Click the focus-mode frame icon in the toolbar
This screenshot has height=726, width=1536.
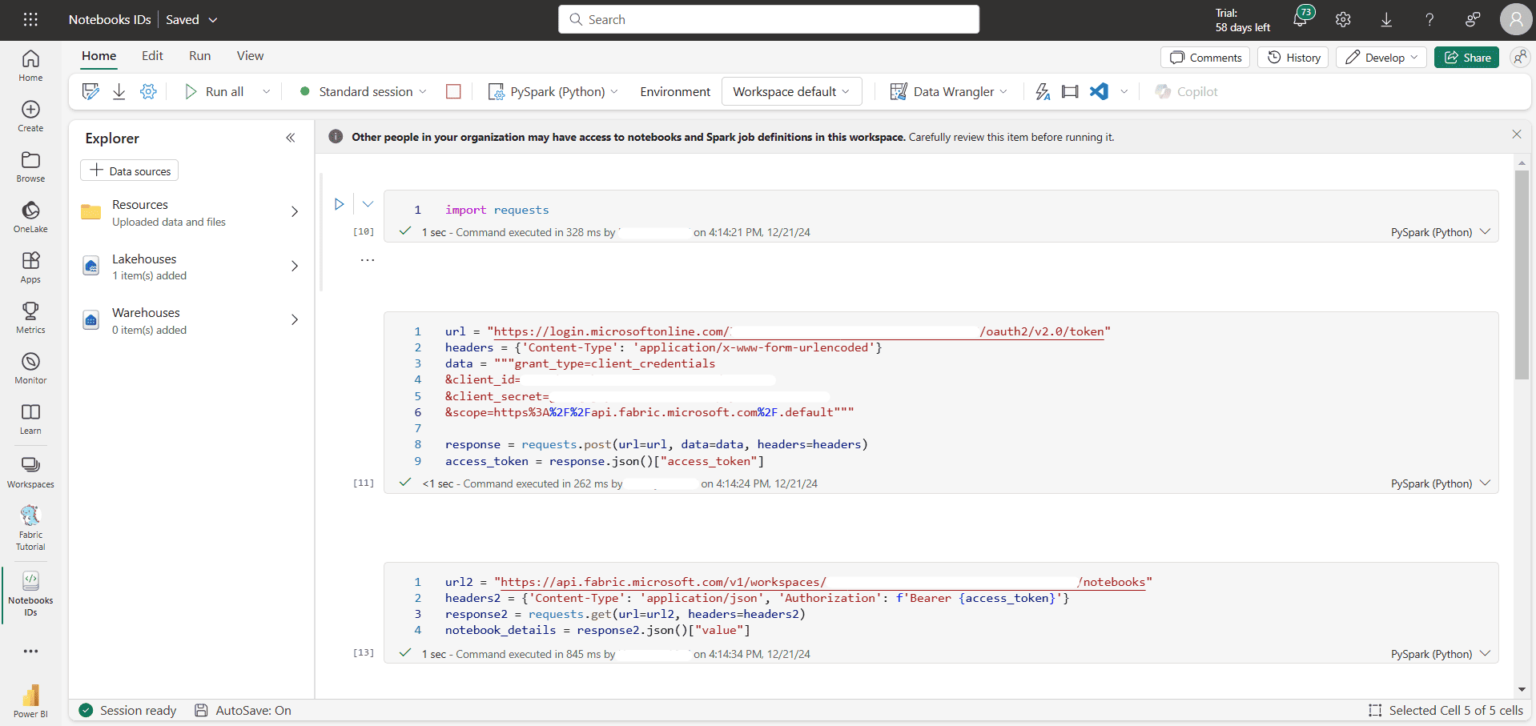click(1070, 91)
